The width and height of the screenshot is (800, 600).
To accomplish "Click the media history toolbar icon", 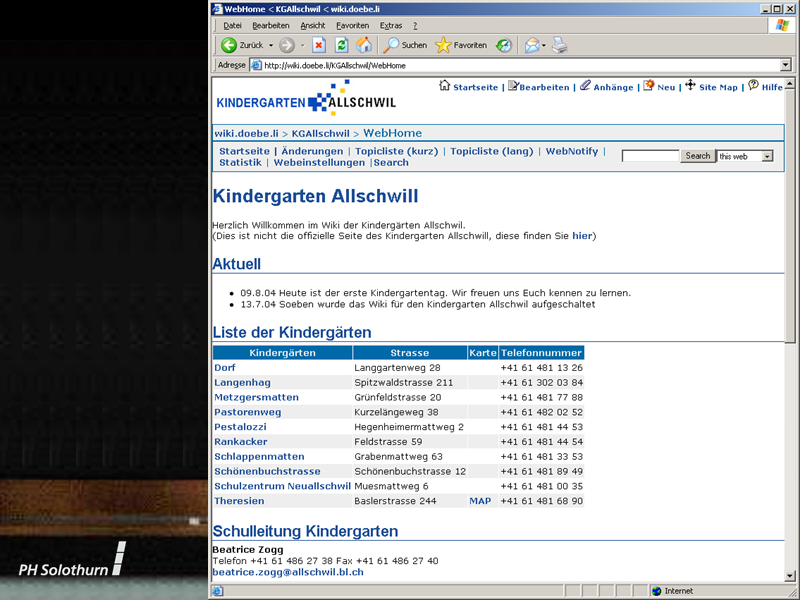I will click(504, 45).
